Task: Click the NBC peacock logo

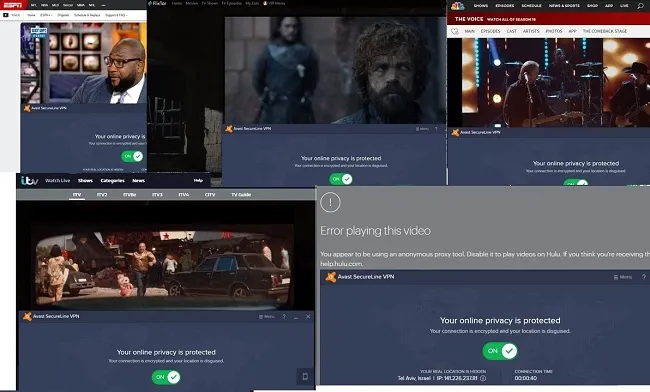Action: click(458, 6)
